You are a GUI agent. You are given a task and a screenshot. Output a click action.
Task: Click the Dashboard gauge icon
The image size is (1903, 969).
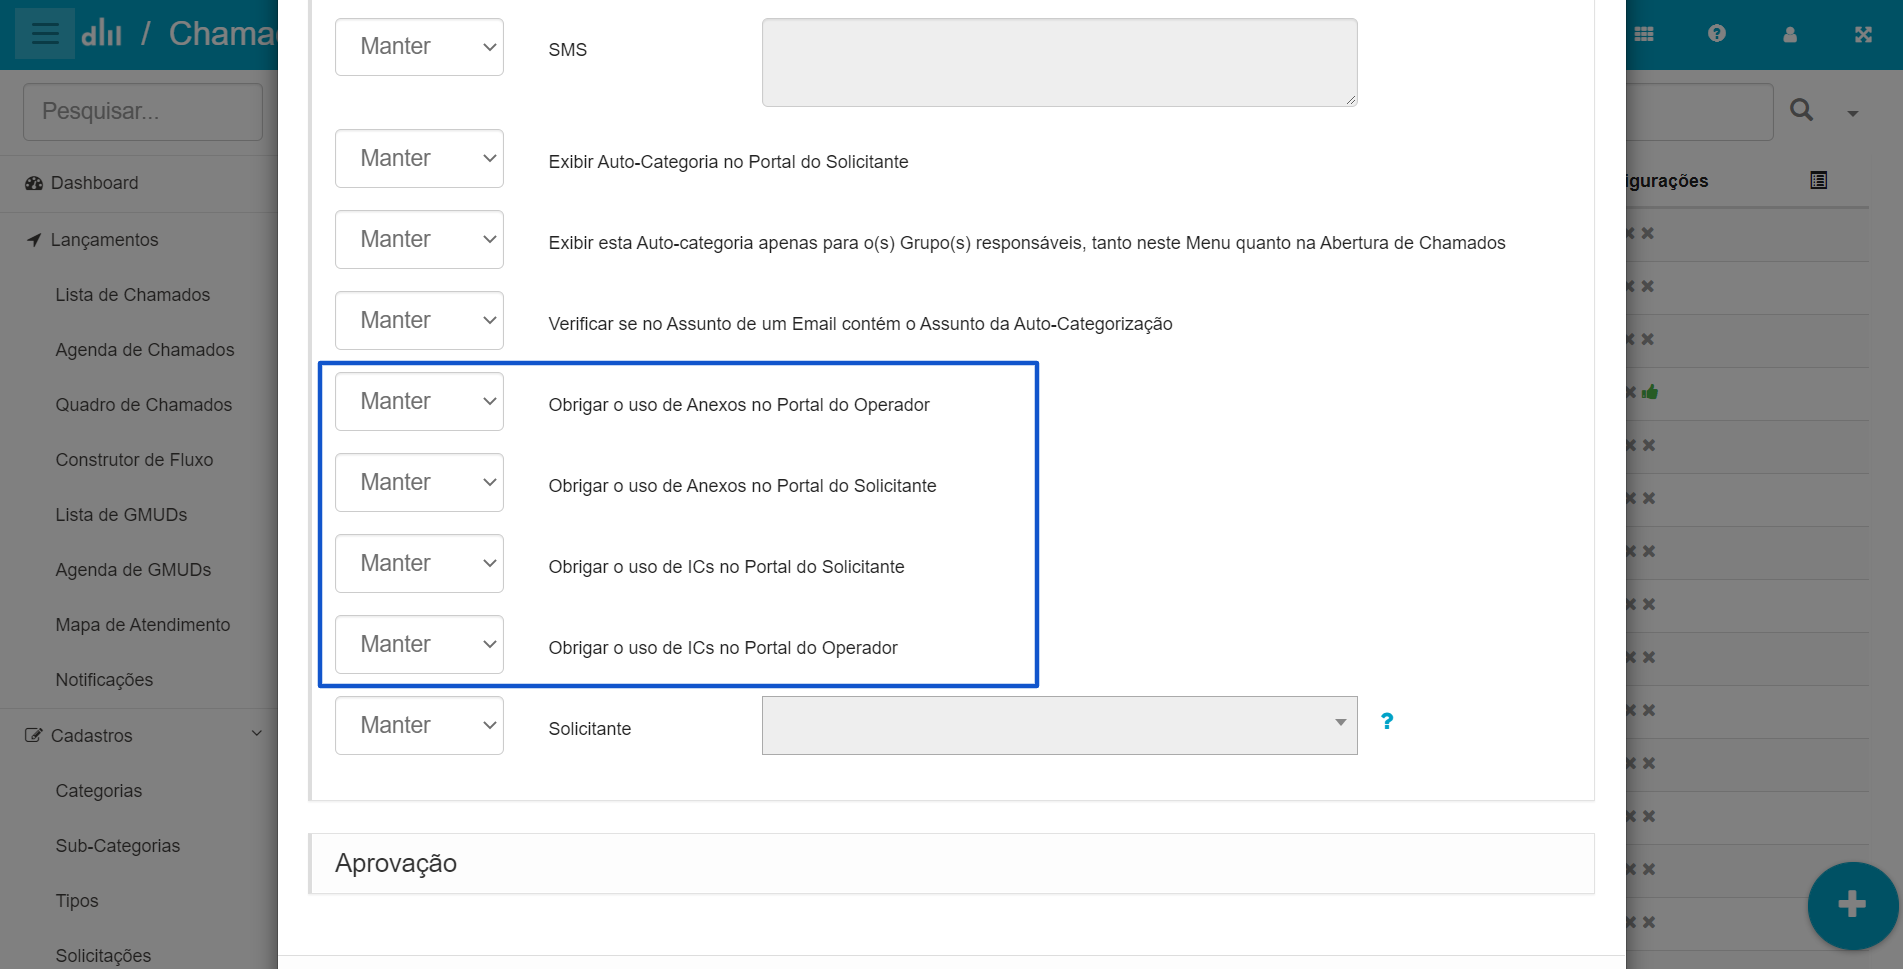click(34, 183)
